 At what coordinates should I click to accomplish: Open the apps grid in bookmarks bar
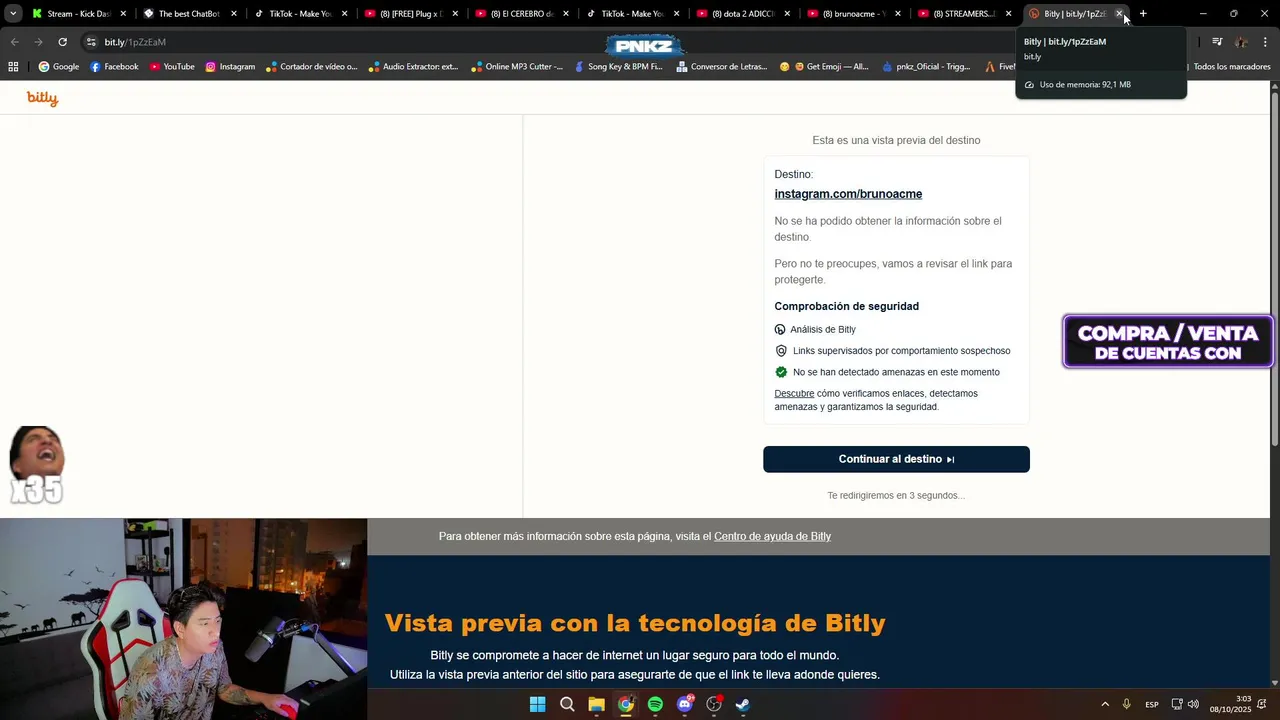[13, 67]
